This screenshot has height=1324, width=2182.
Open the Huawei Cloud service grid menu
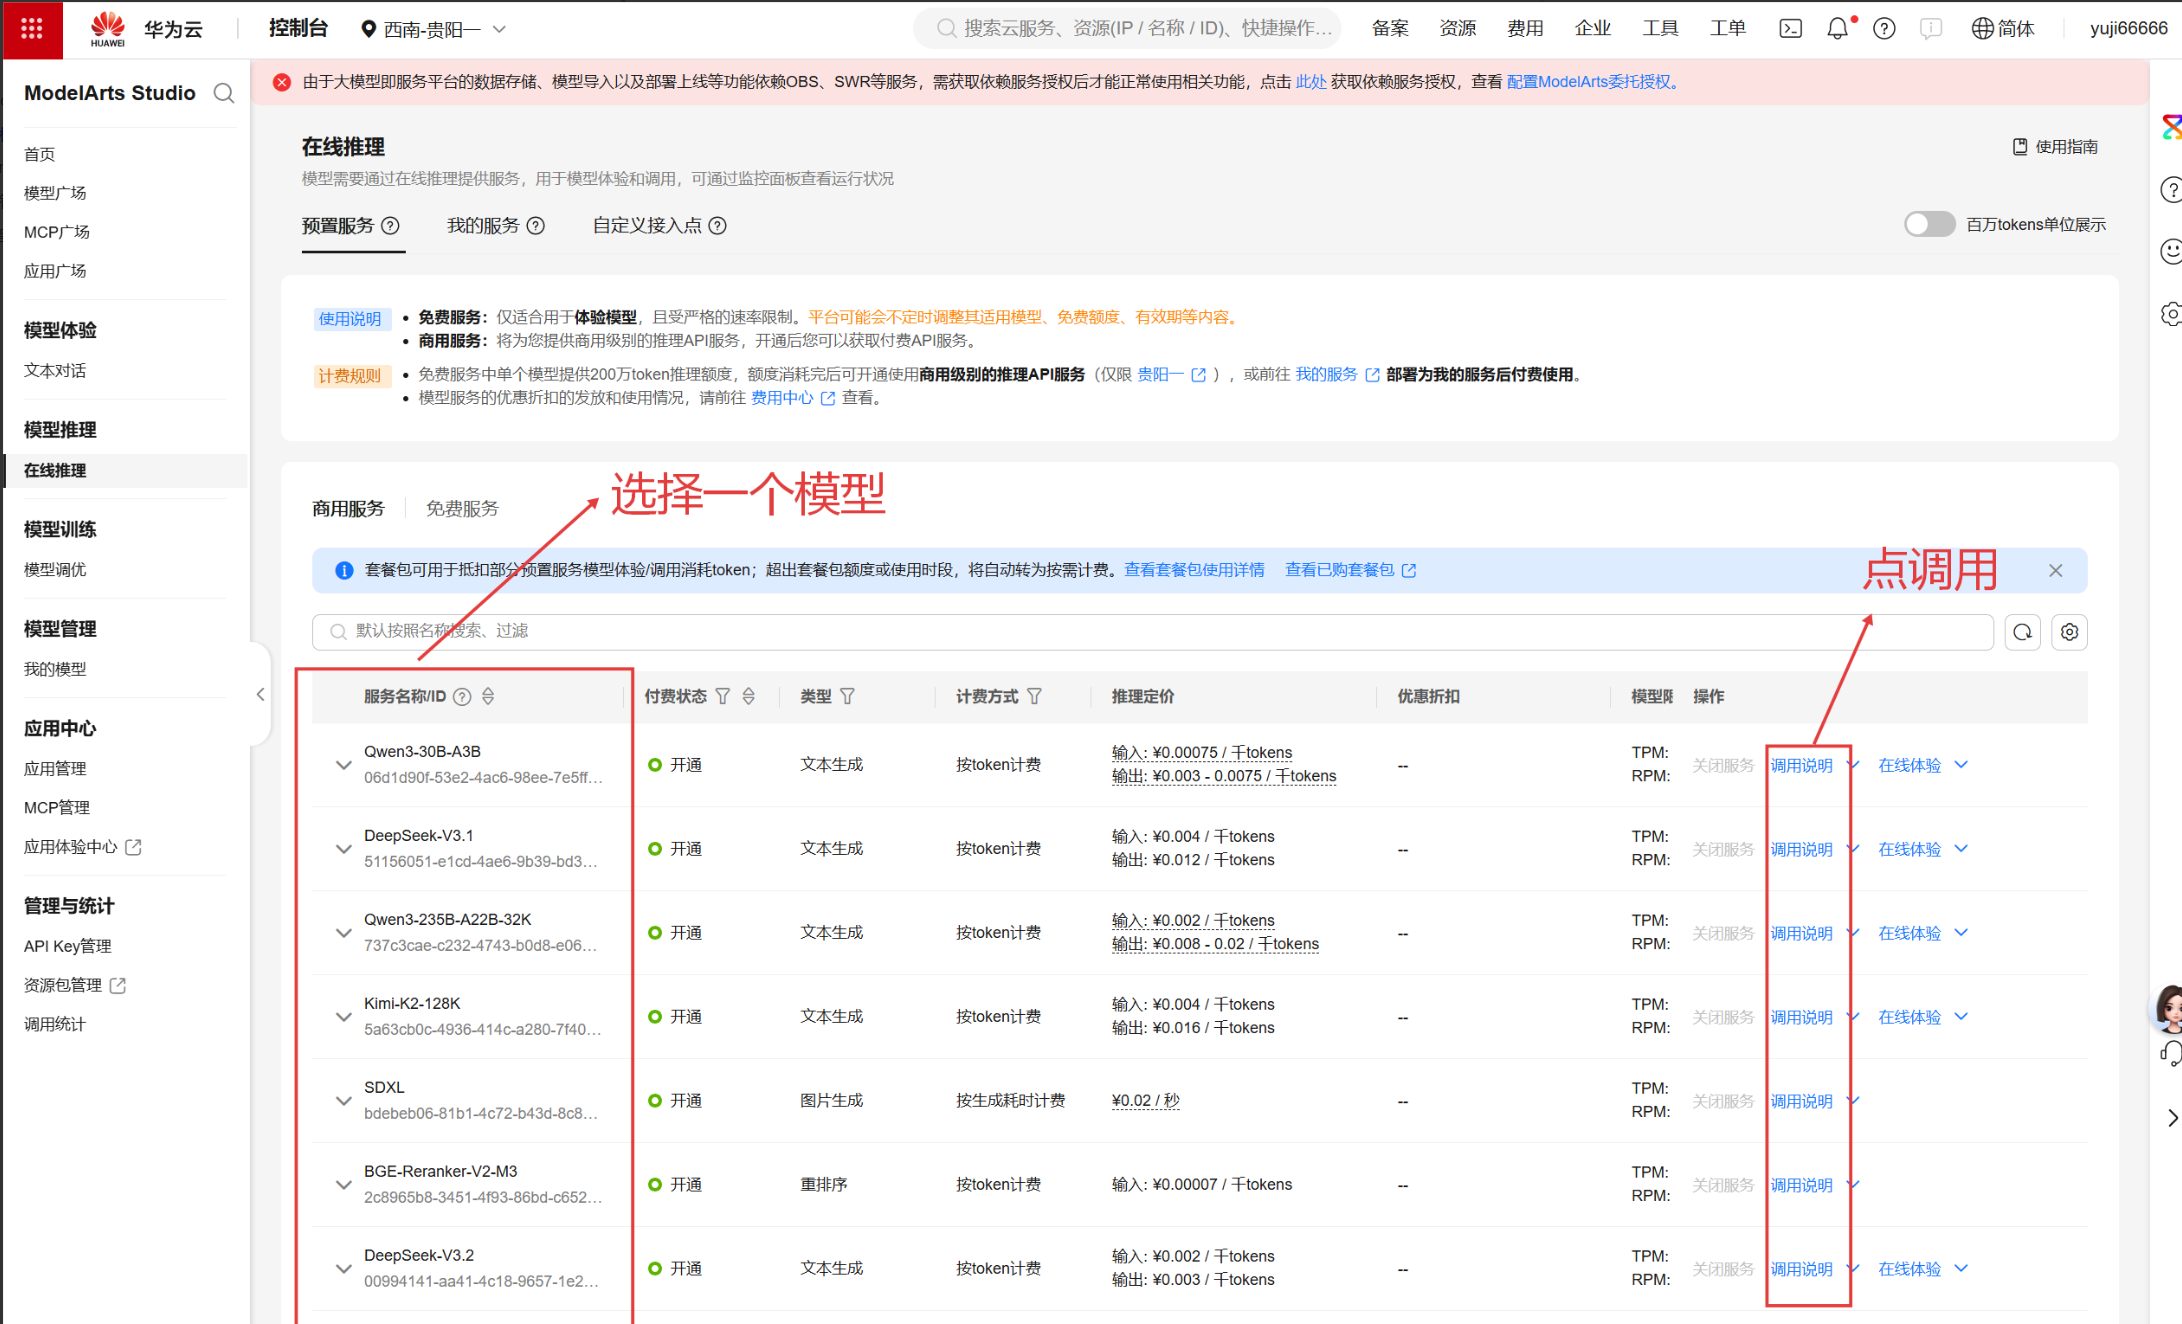pyautogui.click(x=31, y=29)
